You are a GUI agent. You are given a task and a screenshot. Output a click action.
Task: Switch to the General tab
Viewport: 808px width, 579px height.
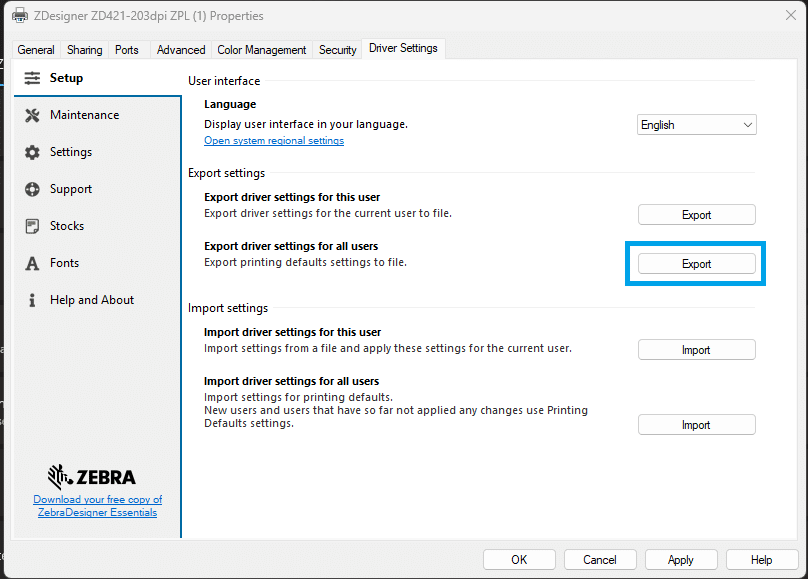click(36, 50)
